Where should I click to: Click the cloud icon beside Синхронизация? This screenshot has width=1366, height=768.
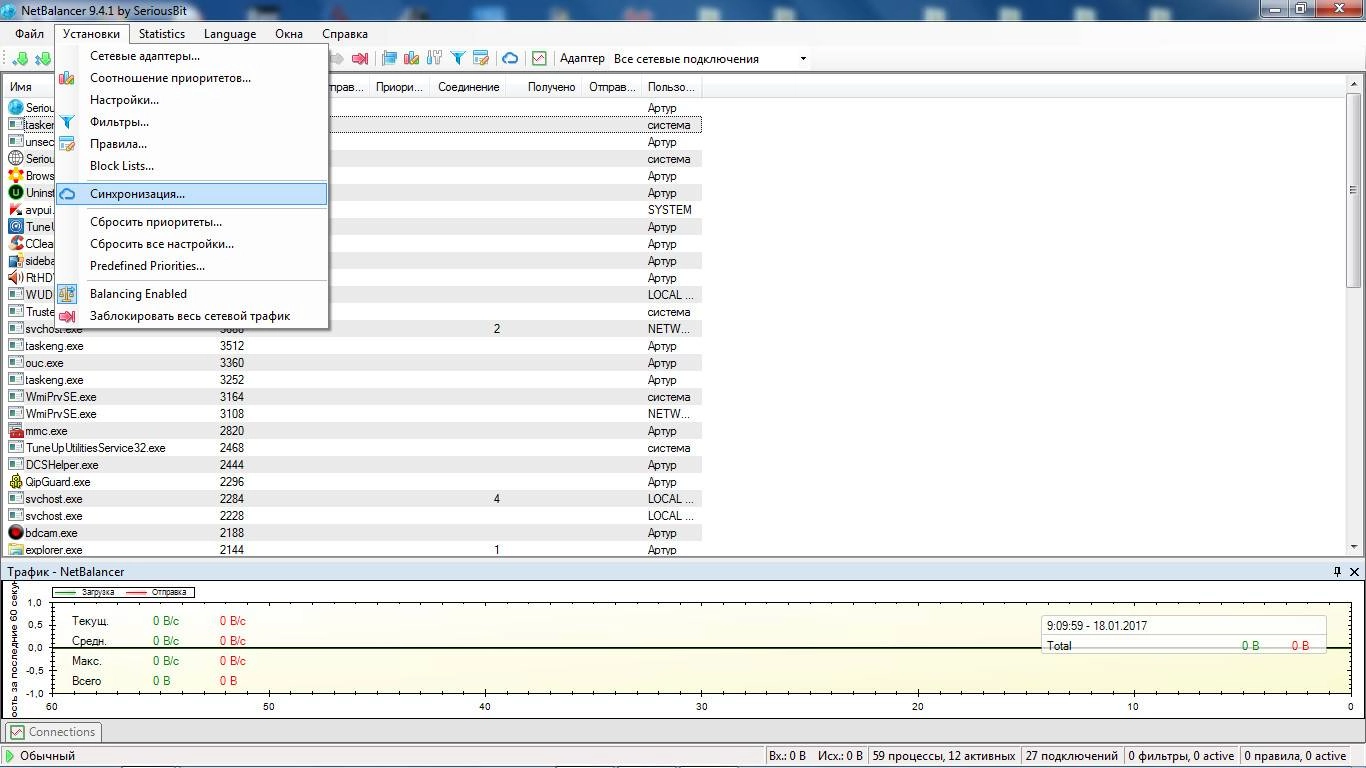click(x=67, y=194)
